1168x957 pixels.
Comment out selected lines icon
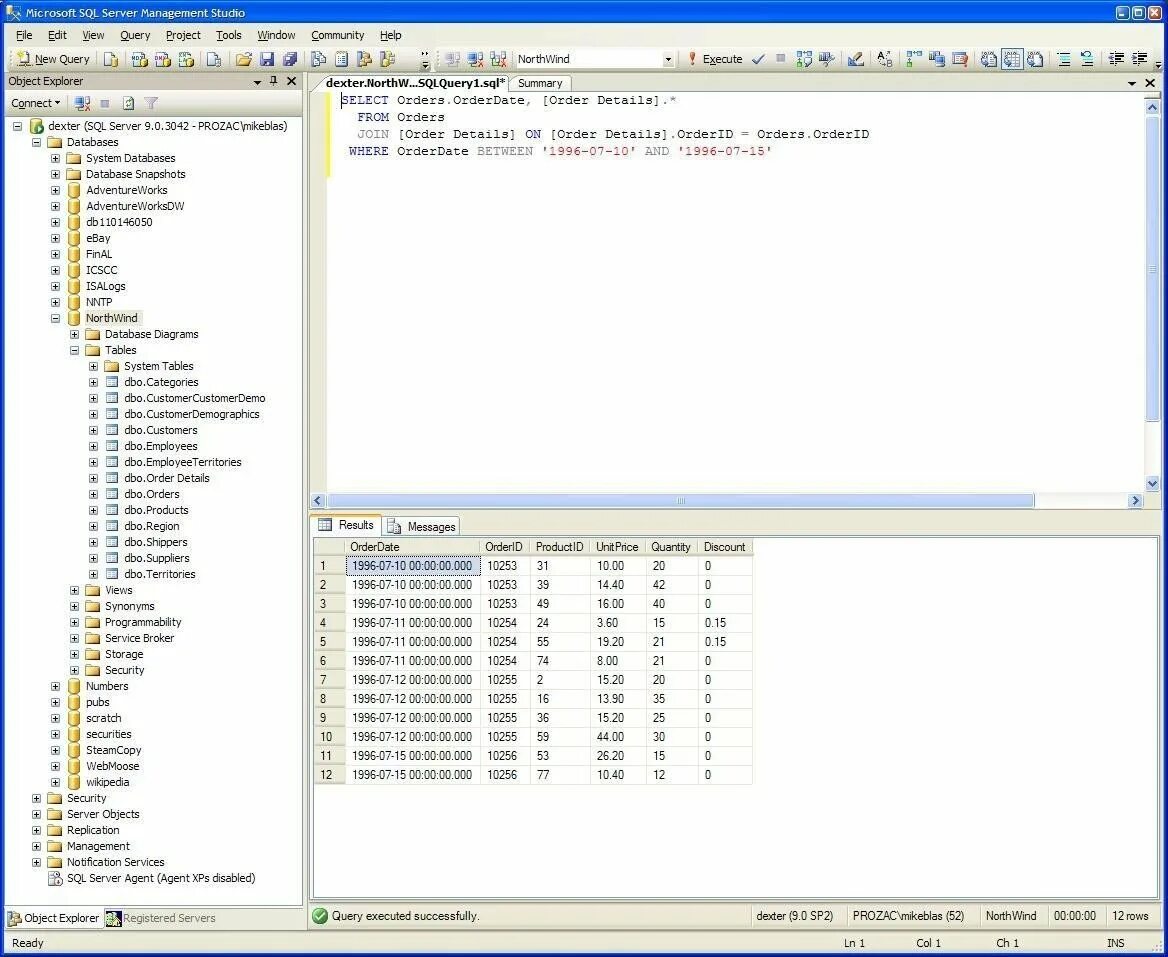tap(1064, 59)
